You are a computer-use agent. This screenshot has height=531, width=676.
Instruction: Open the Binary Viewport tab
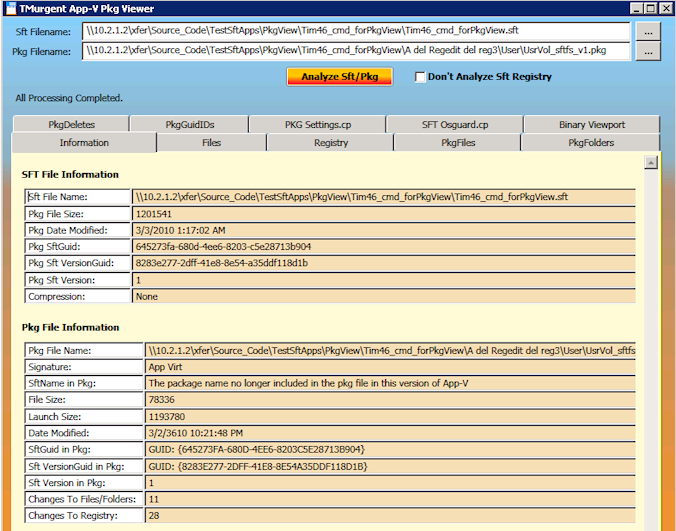click(x=592, y=125)
